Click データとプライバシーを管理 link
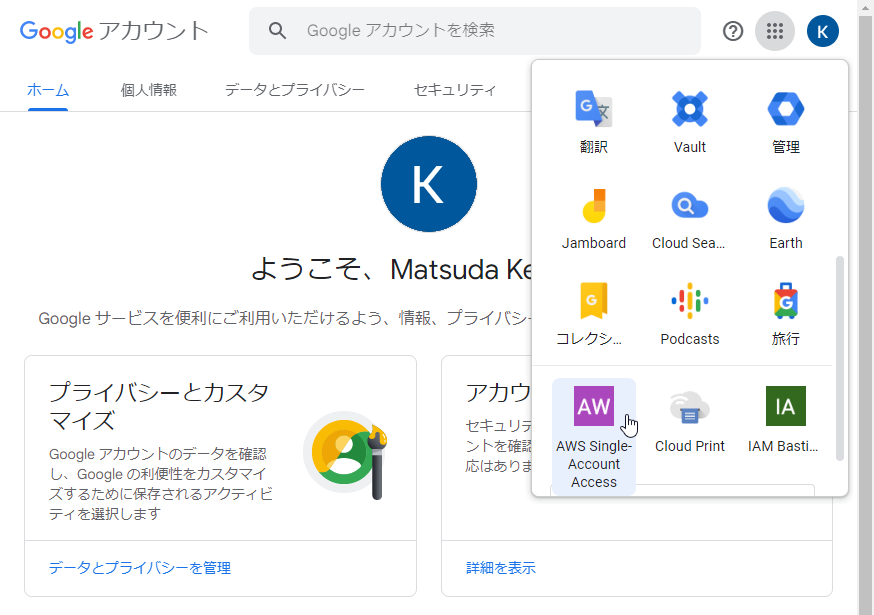Screen dimensions: 874x615 [140, 568]
